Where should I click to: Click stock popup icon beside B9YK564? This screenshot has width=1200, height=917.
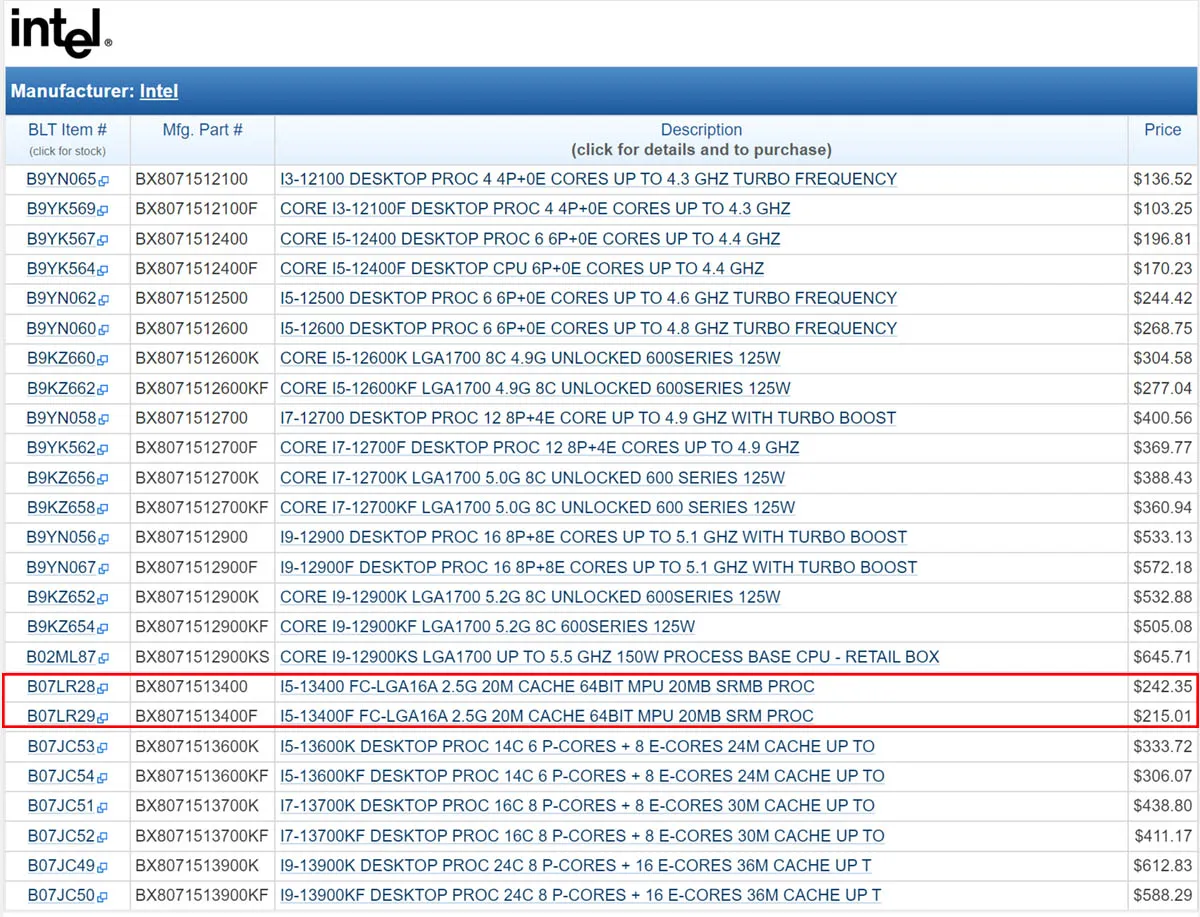(x=103, y=270)
